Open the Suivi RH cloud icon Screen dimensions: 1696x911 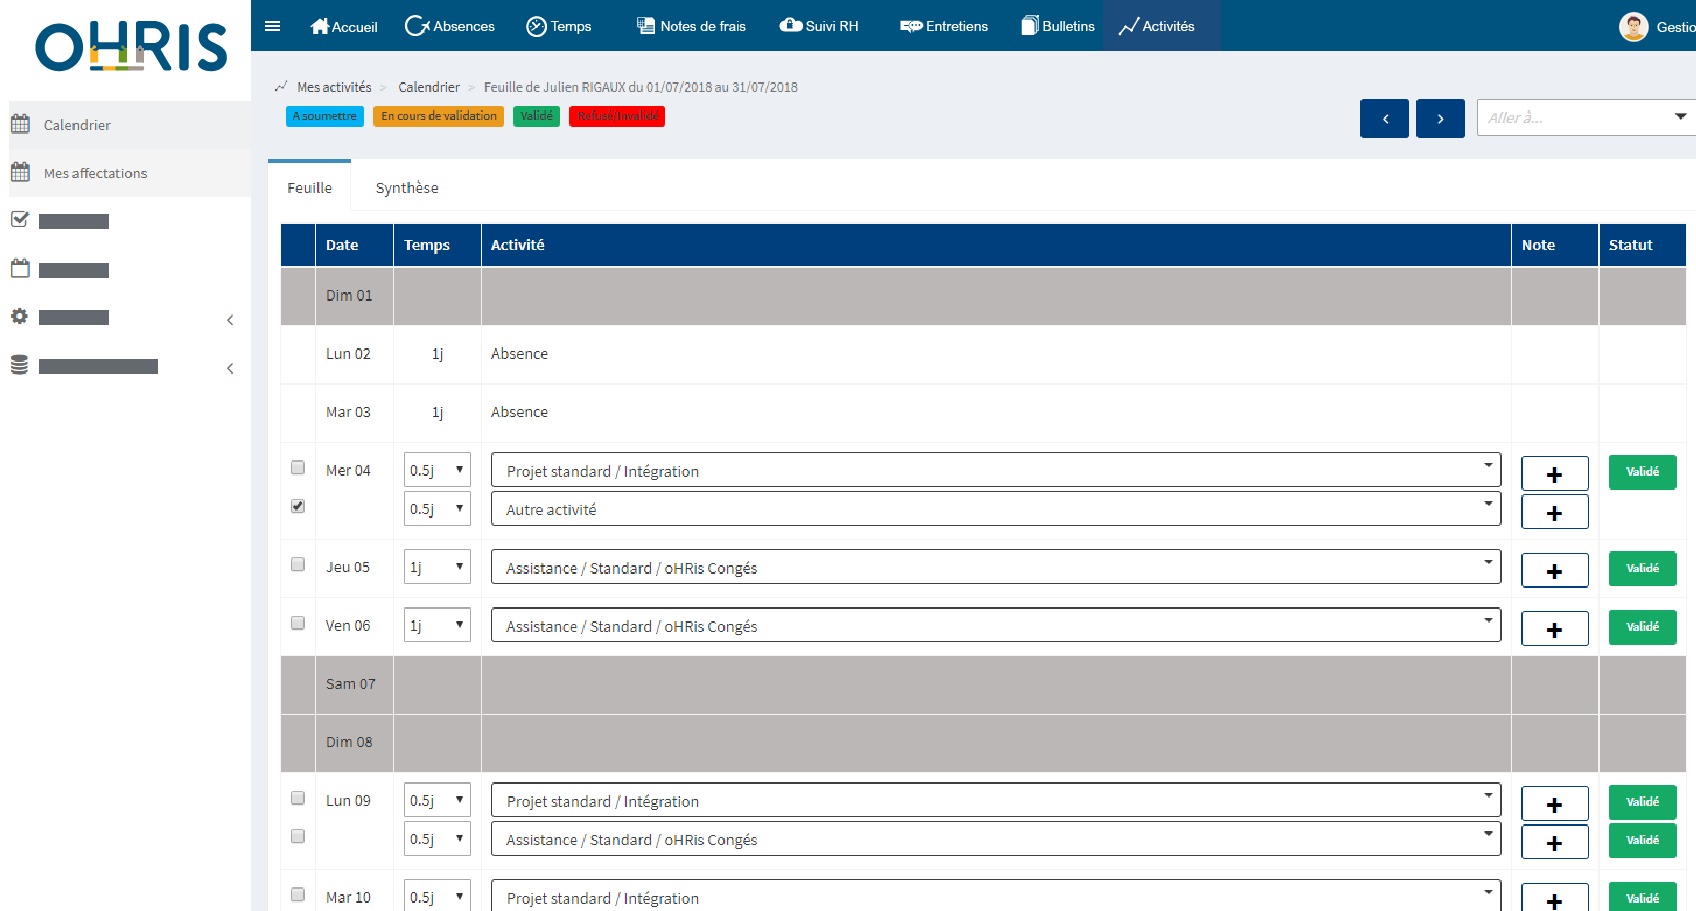[790, 26]
